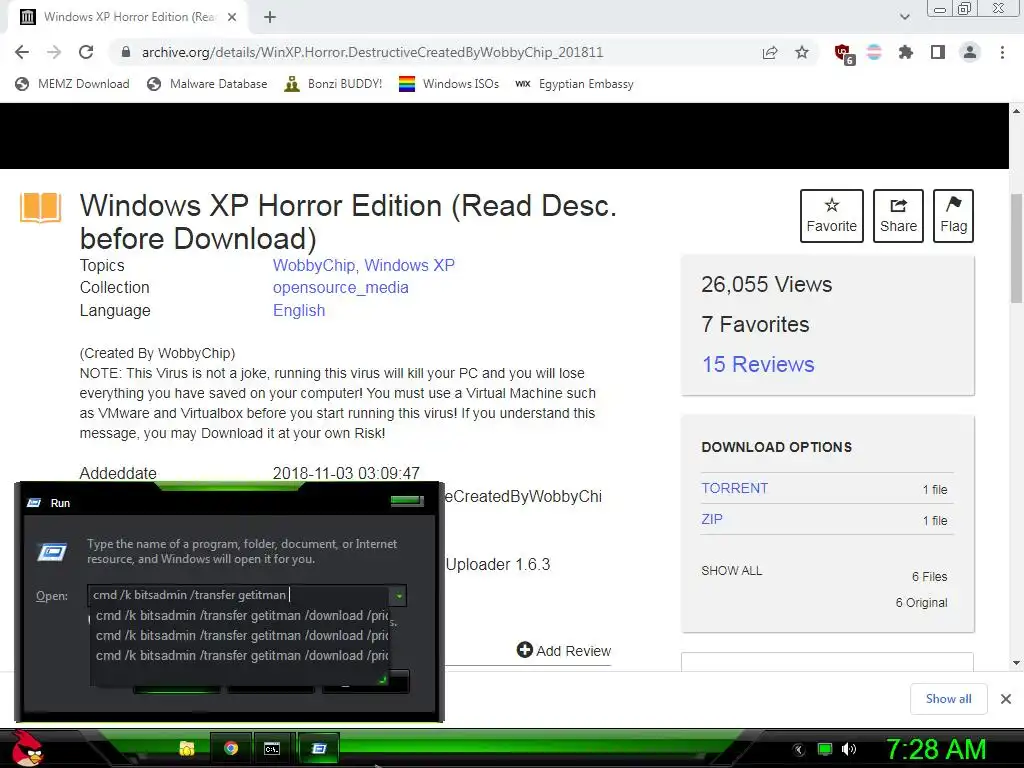Image resolution: width=1024 pixels, height=768 pixels.
Task: Click the Share button
Action: [898, 216]
